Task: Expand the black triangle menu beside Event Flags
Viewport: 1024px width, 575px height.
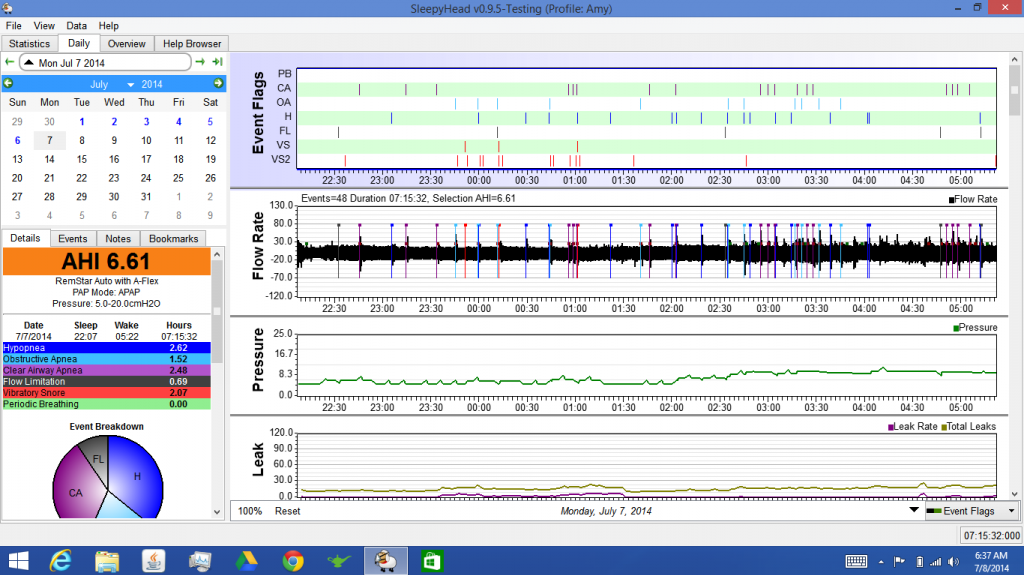Action: click(x=912, y=510)
